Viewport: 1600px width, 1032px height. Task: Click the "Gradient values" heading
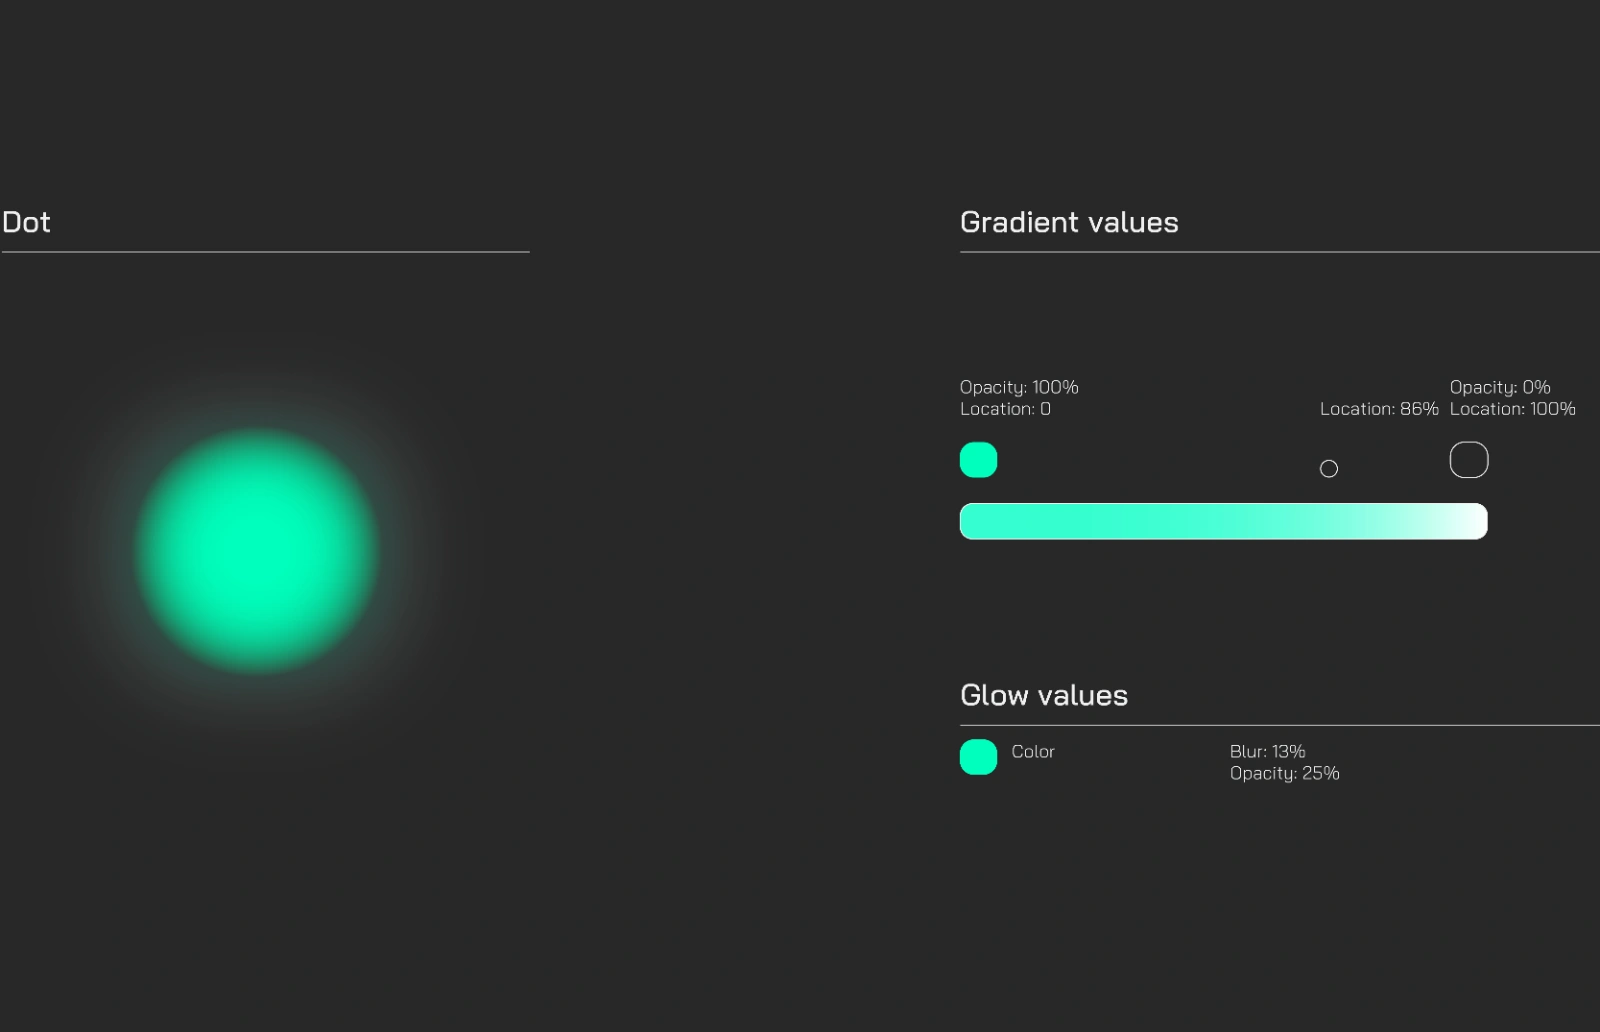tap(1069, 222)
